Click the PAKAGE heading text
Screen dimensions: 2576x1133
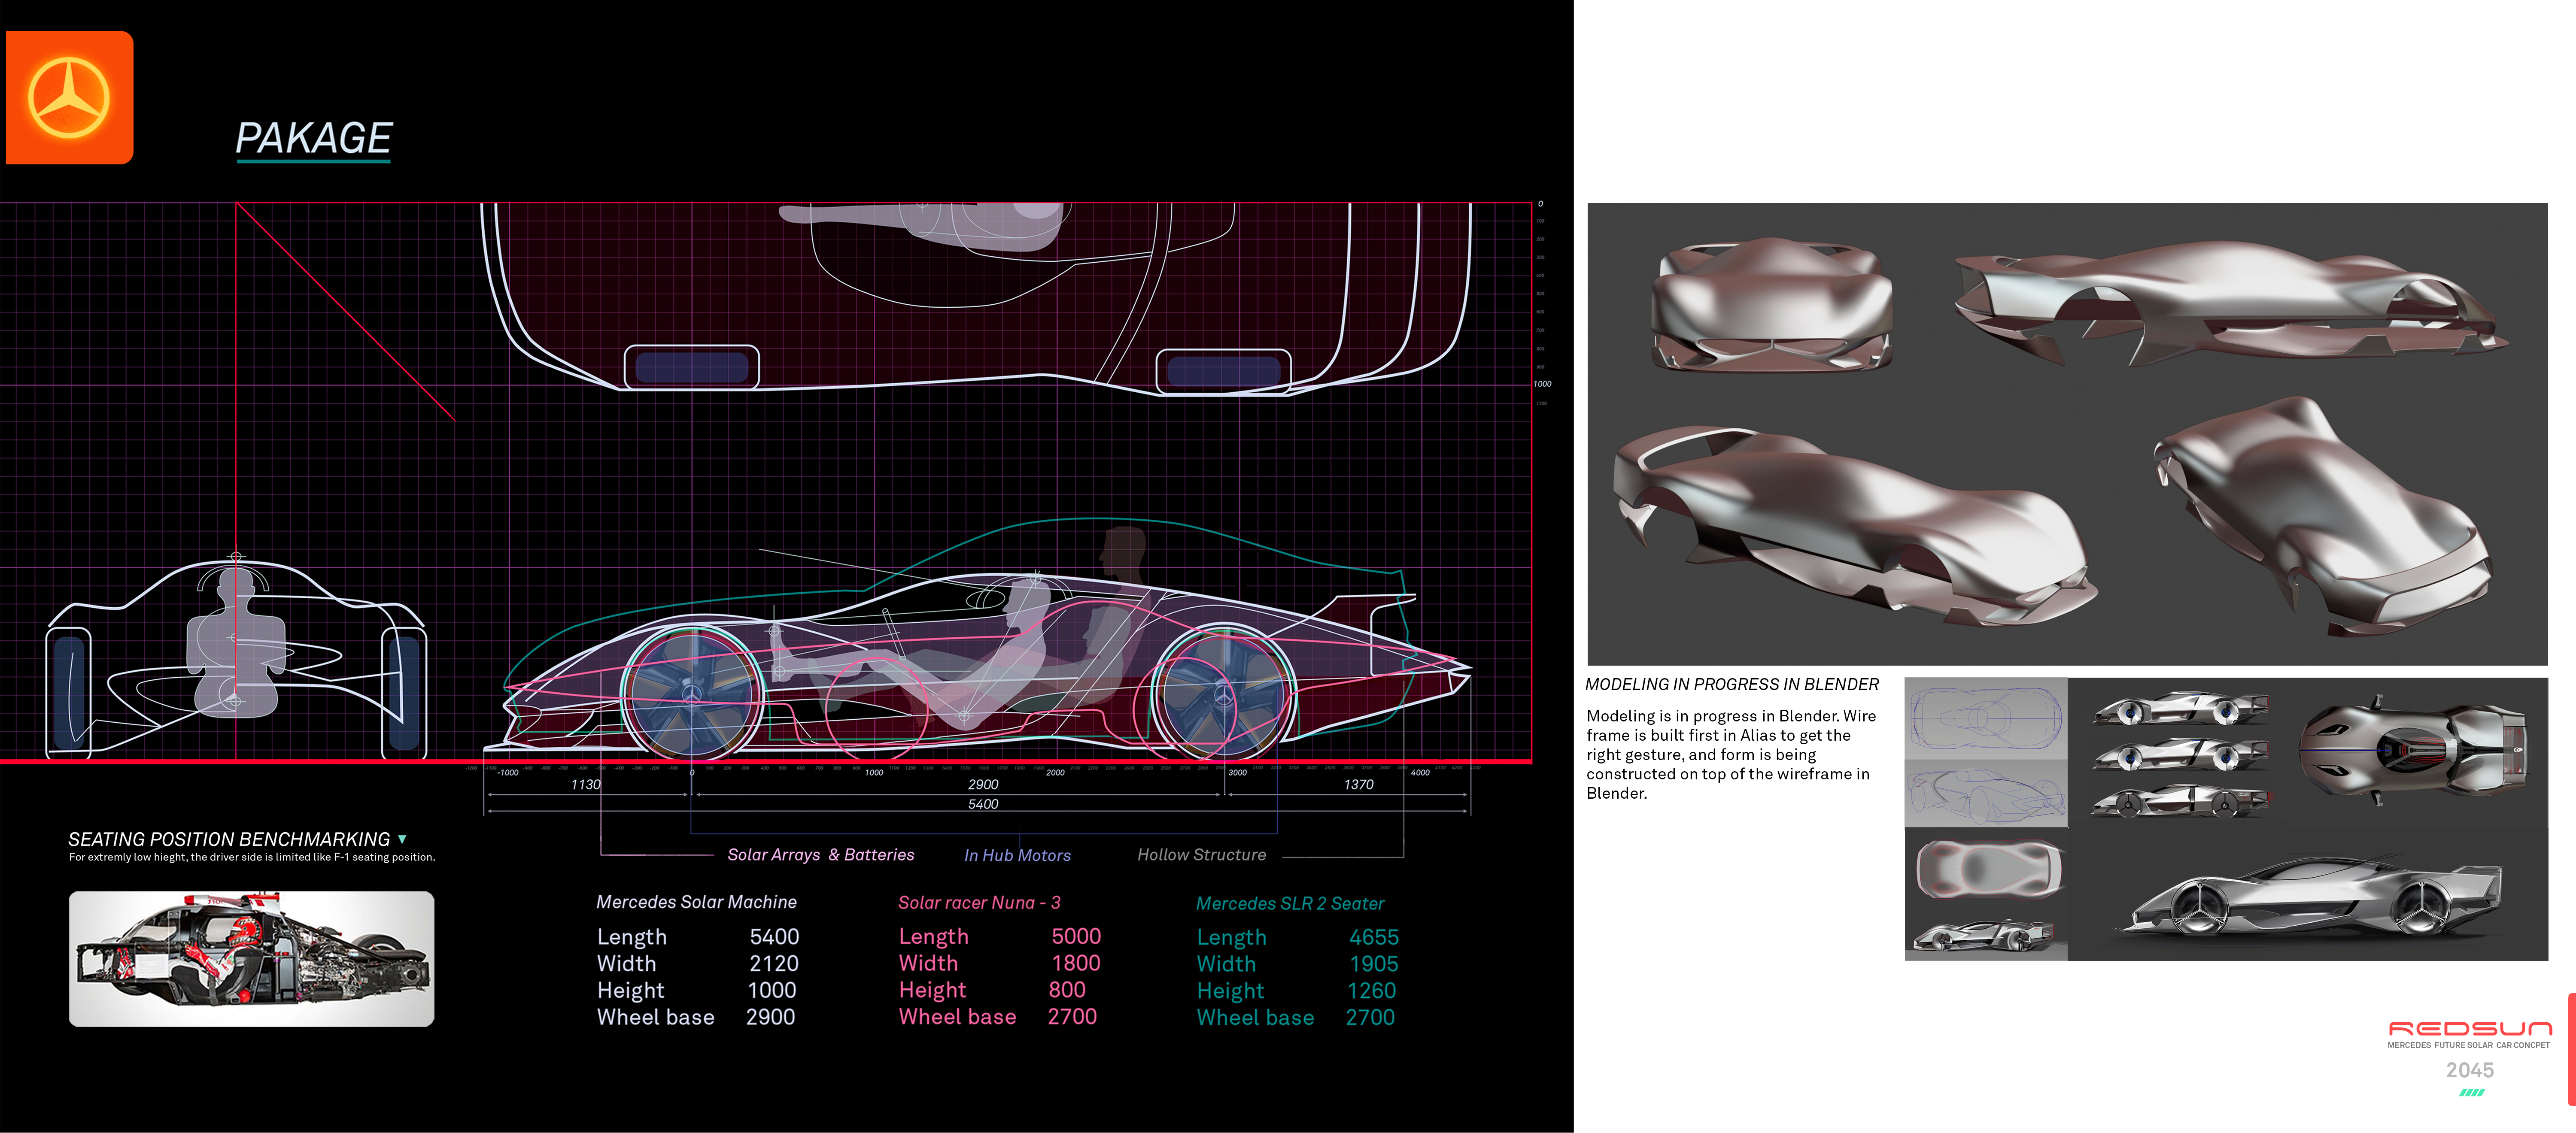pyautogui.click(x=313, y=138)
